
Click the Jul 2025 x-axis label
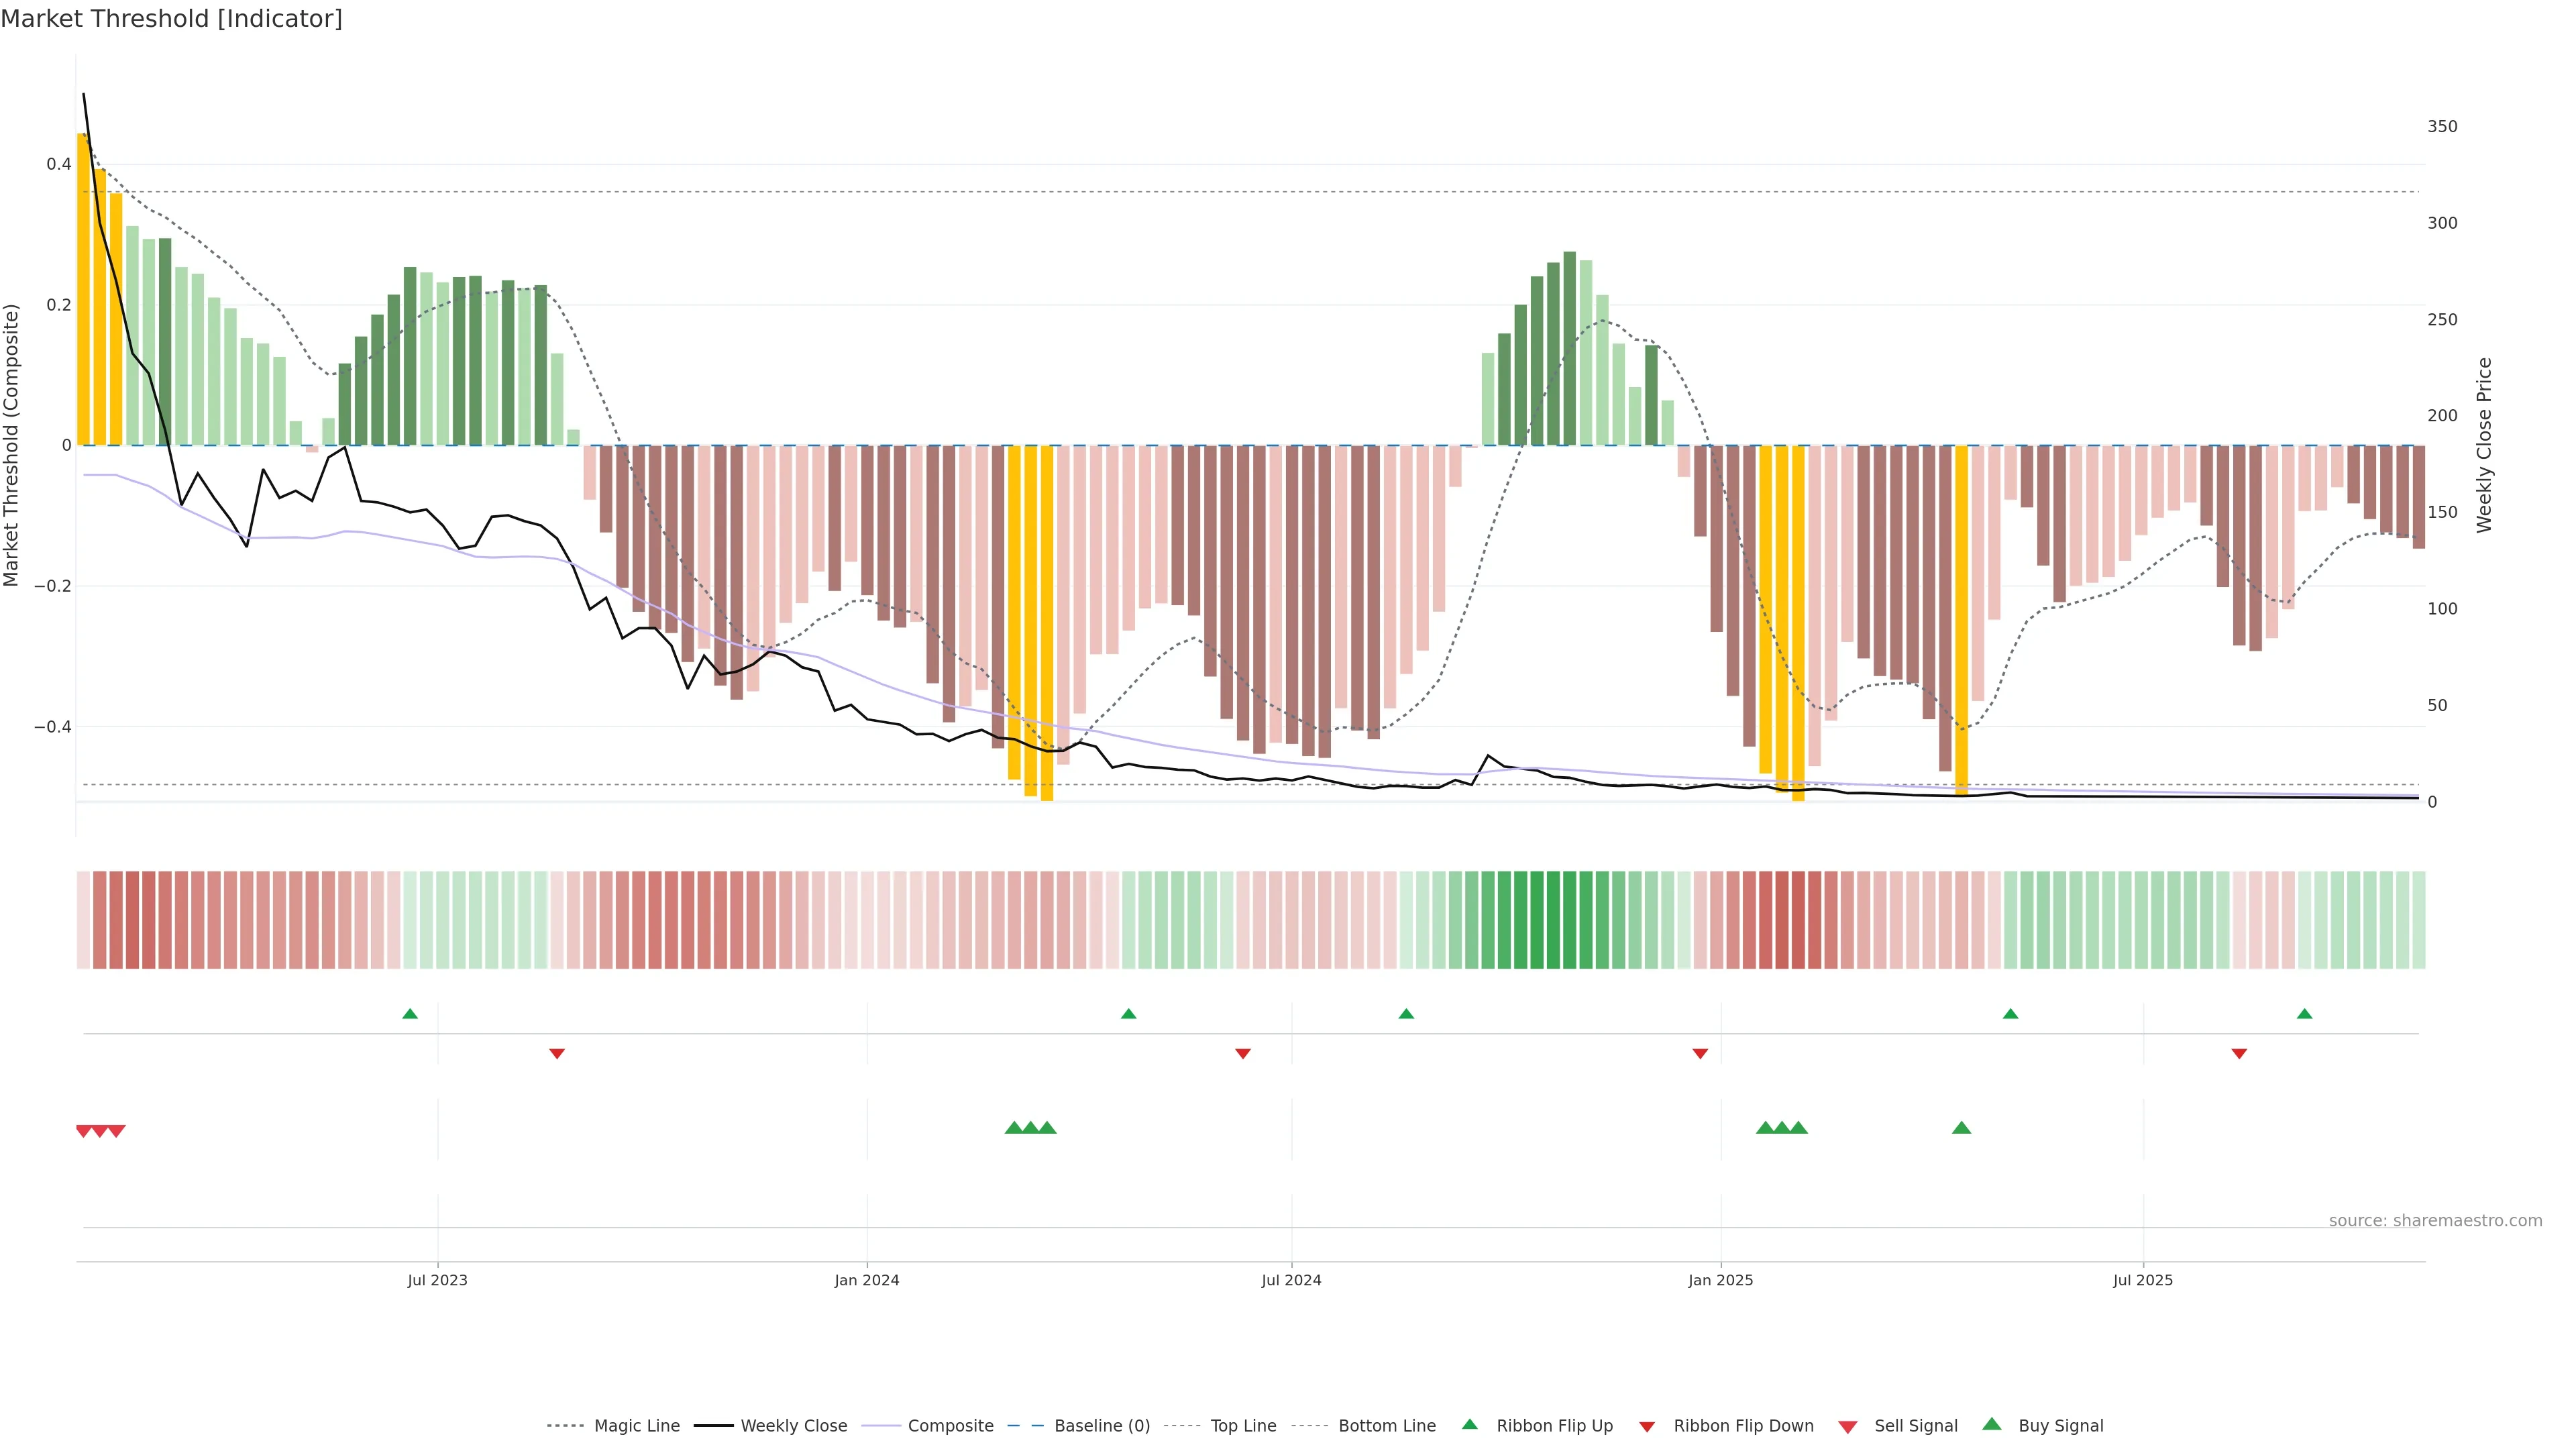pyautogui.click(x=2143, y=1280)
